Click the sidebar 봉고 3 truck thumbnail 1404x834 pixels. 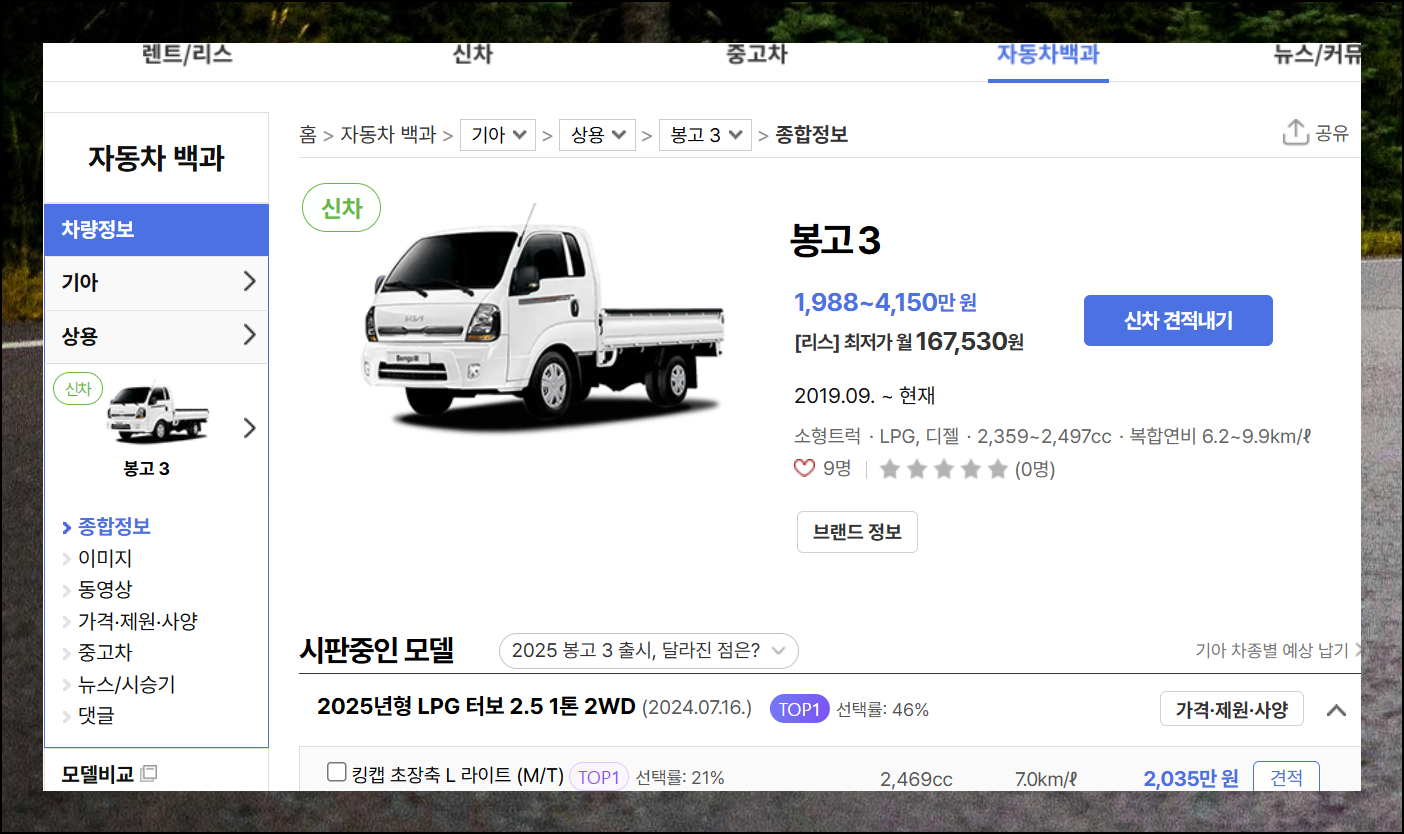(158, 412)
